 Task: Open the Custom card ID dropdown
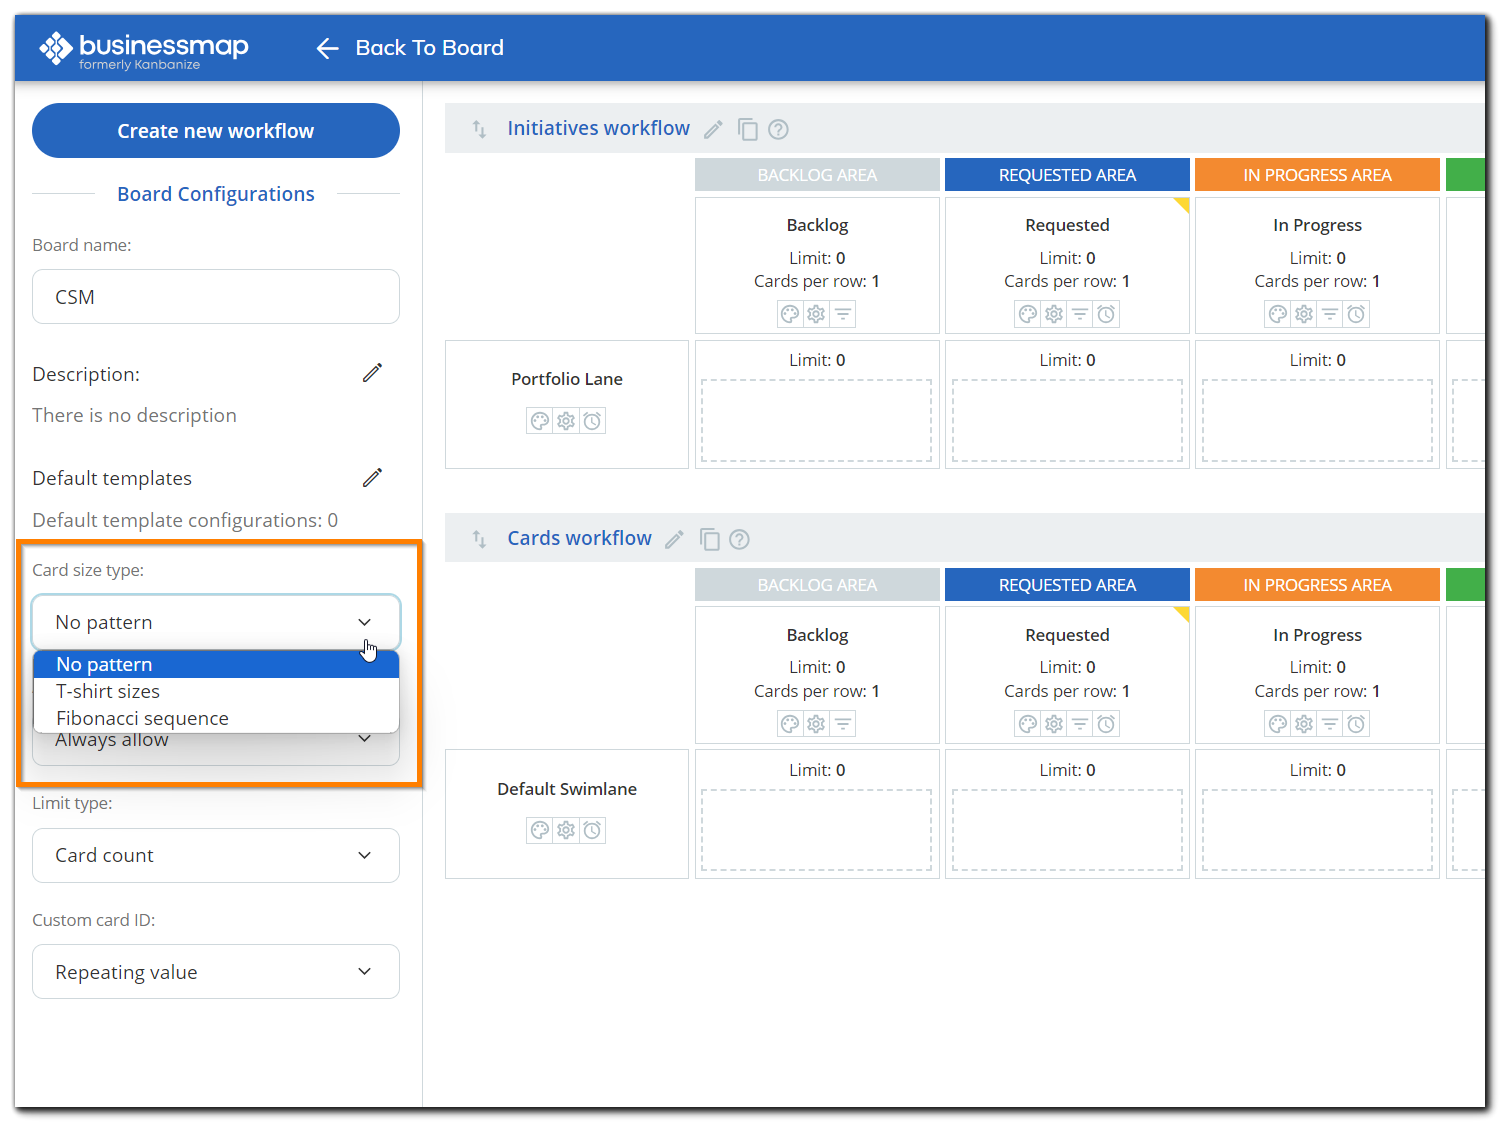(x=215, y=971)
